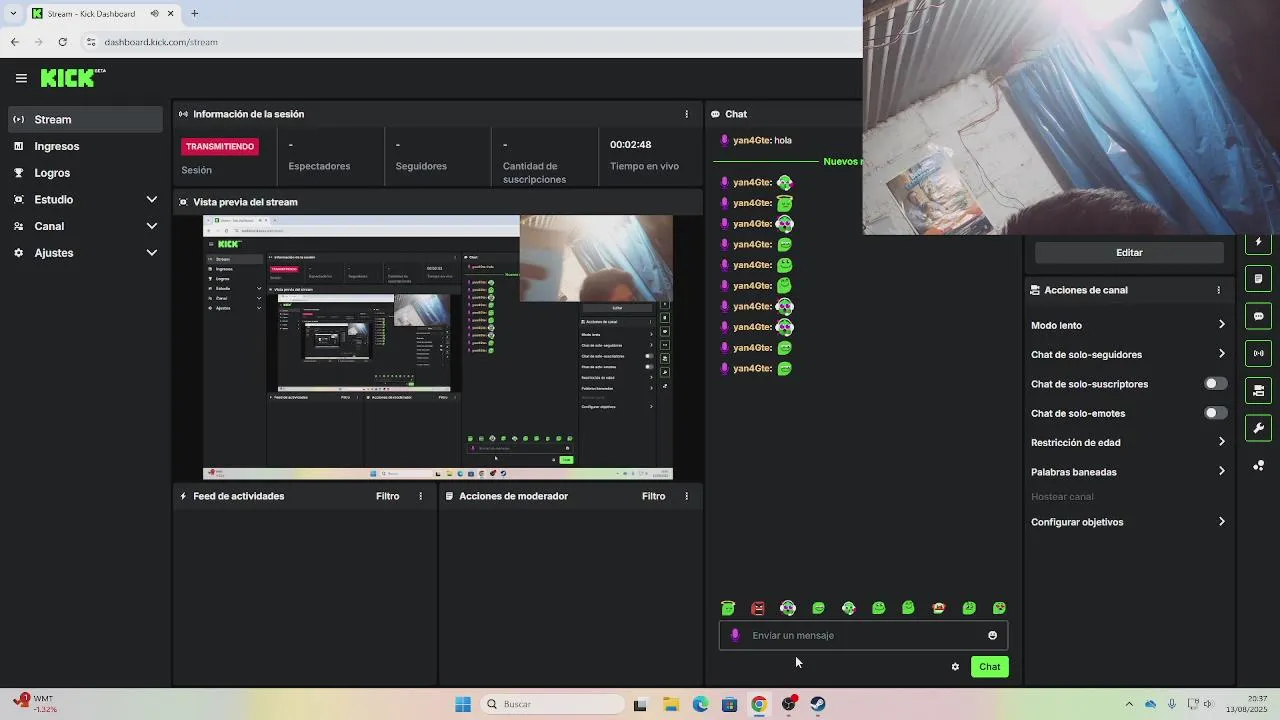Open the document notes widget in right rail

1259,279
